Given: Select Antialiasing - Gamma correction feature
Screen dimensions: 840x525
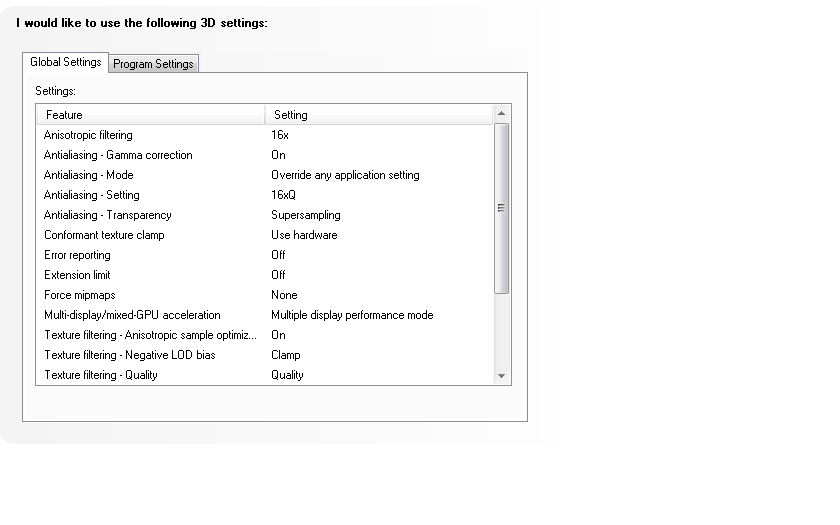Looking at the screenshot, I should [118, 155].
